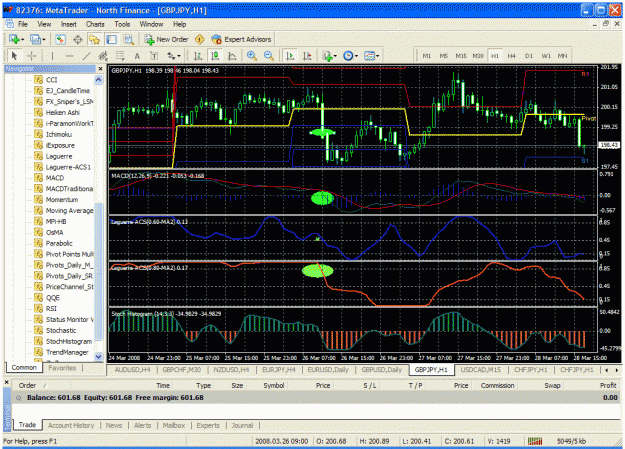Toggle chart Auto Scroll
This screenshot has height=449, width=625.
(290, 56)
